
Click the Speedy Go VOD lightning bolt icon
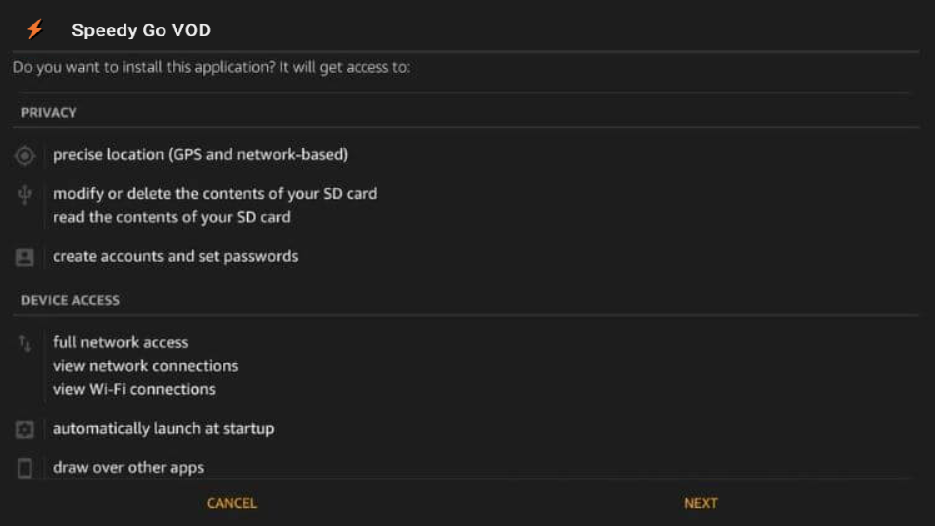click(x=35, y=29)
